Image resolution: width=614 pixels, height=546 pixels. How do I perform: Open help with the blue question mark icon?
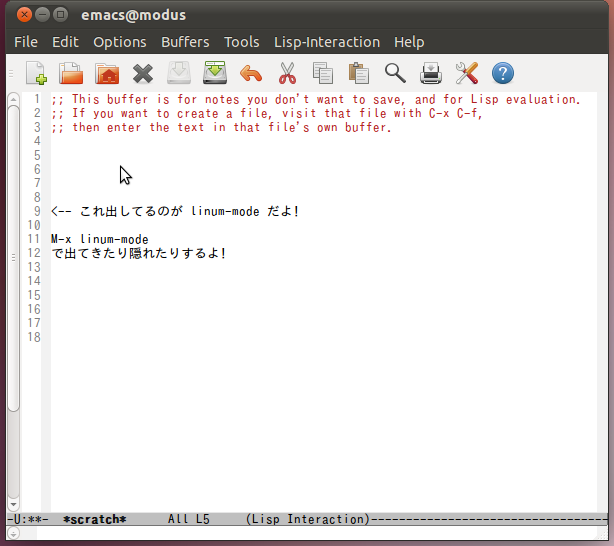pyautogui.click(x=503, y=73)
